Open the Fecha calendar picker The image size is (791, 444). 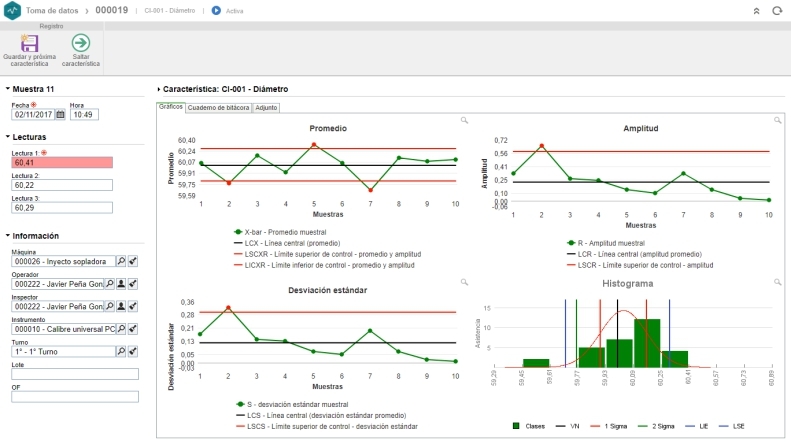[60, 115]
